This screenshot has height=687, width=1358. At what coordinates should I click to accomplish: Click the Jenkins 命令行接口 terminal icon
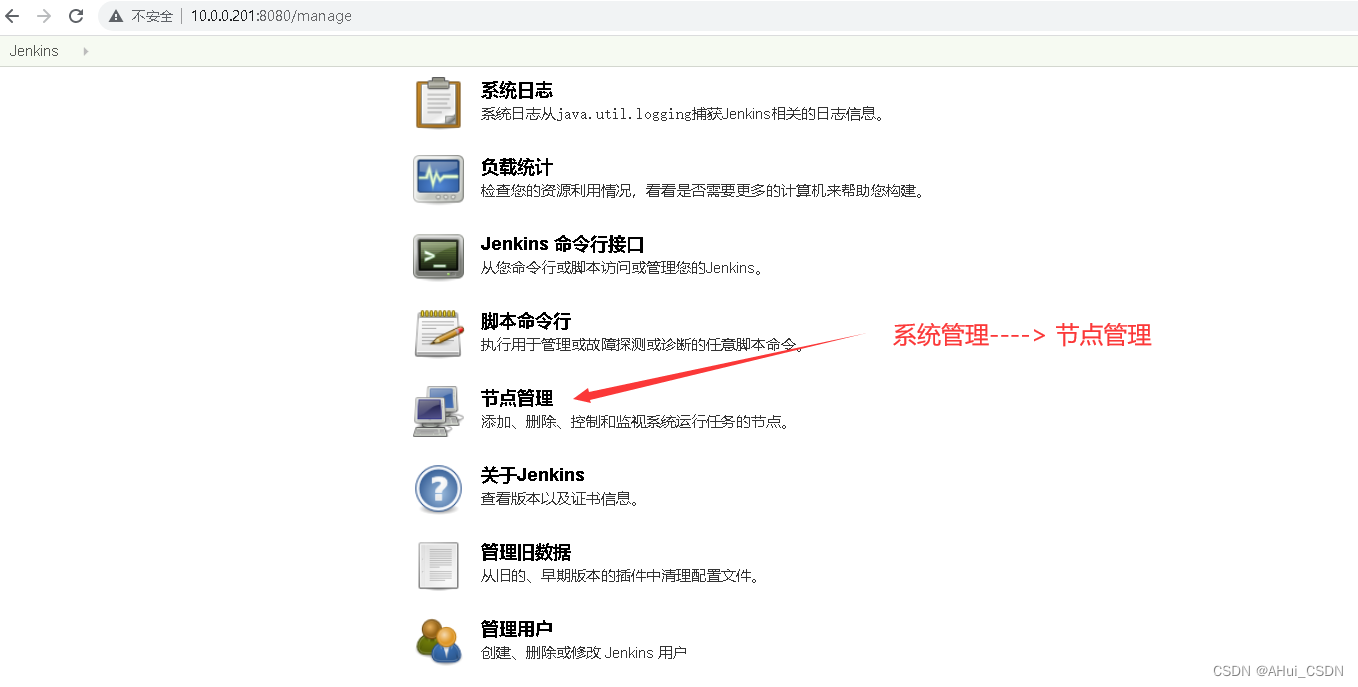point(438,256)
